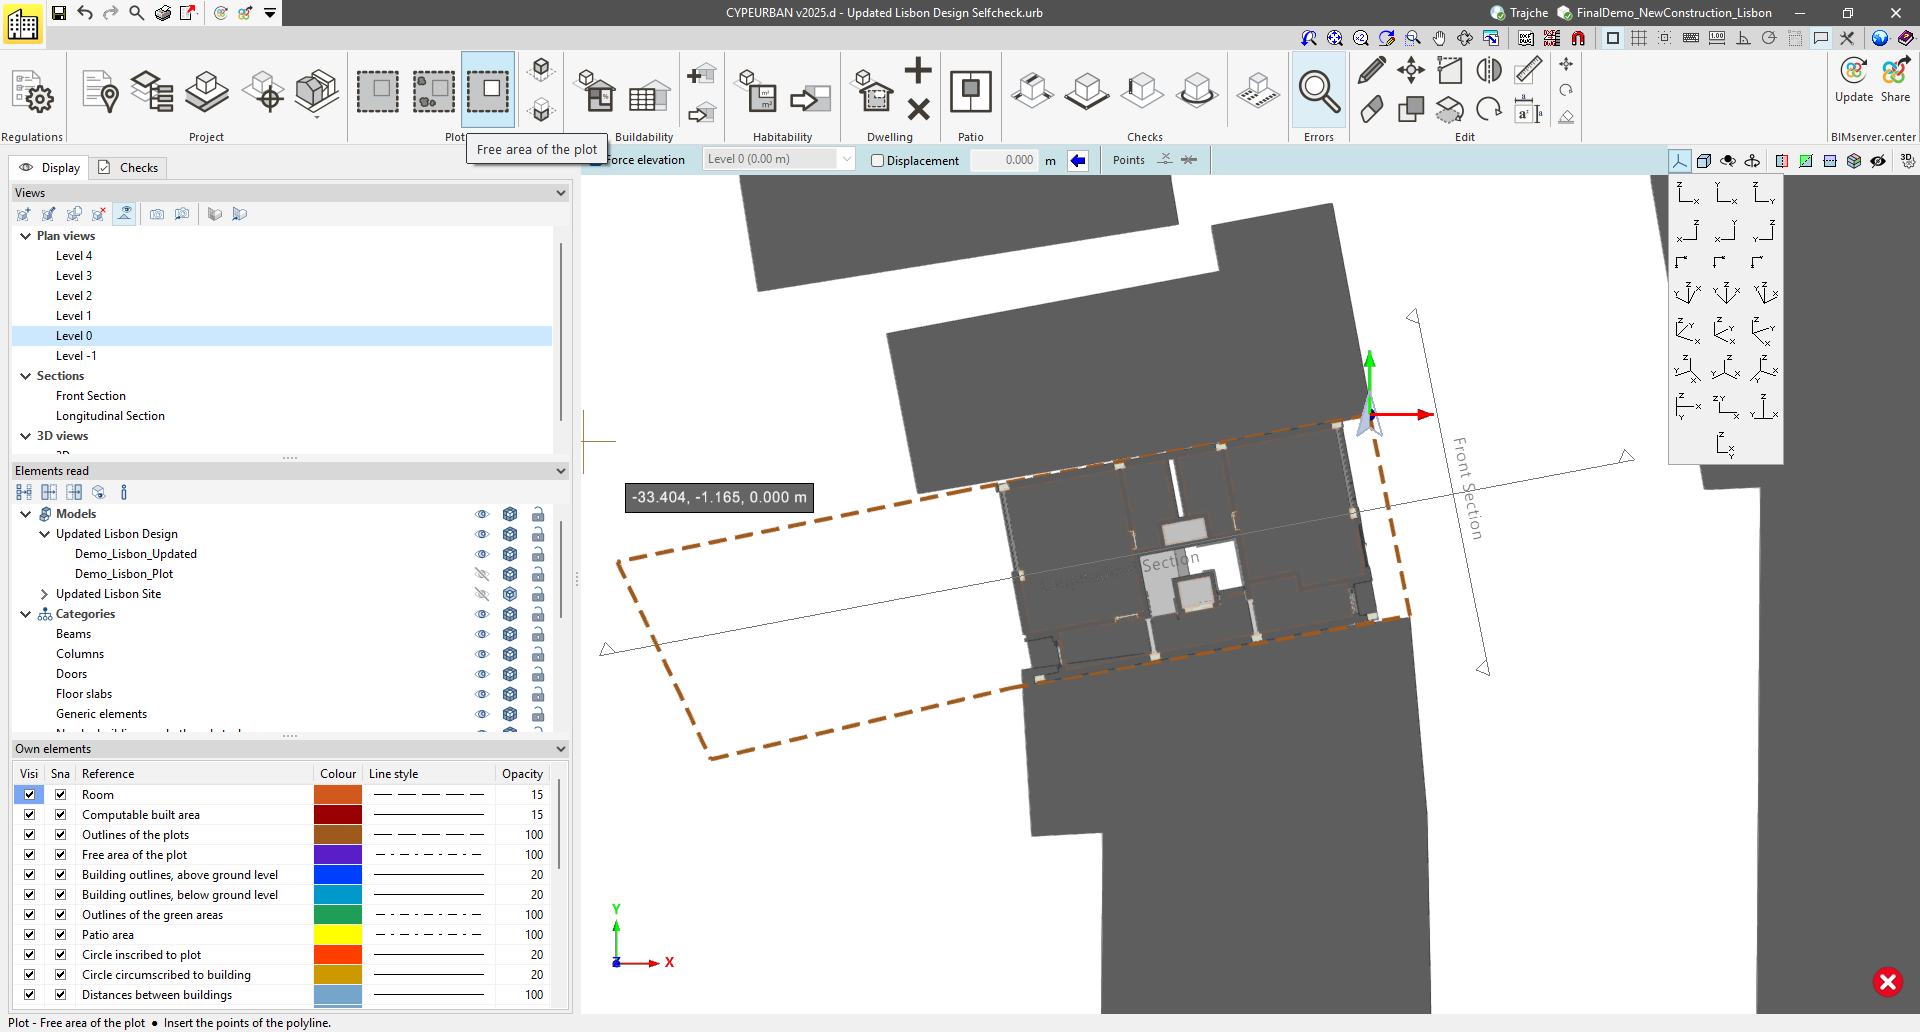Switch to the Display tab

point(50,168)
